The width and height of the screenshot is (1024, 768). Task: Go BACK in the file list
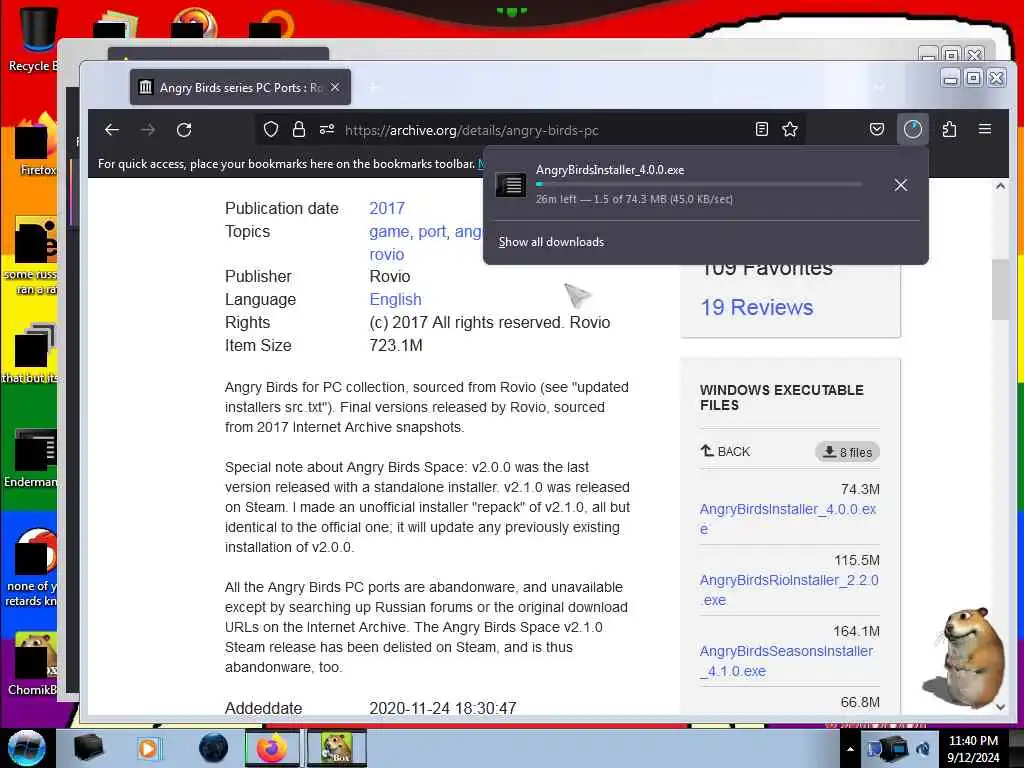click(726, 451)
